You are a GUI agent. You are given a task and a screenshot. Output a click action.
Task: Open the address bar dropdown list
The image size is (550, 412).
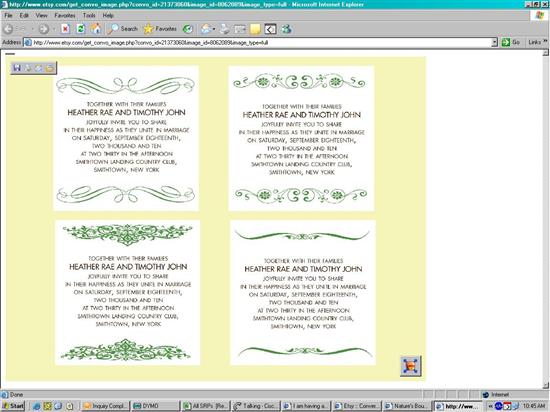(x=494, y=42)
